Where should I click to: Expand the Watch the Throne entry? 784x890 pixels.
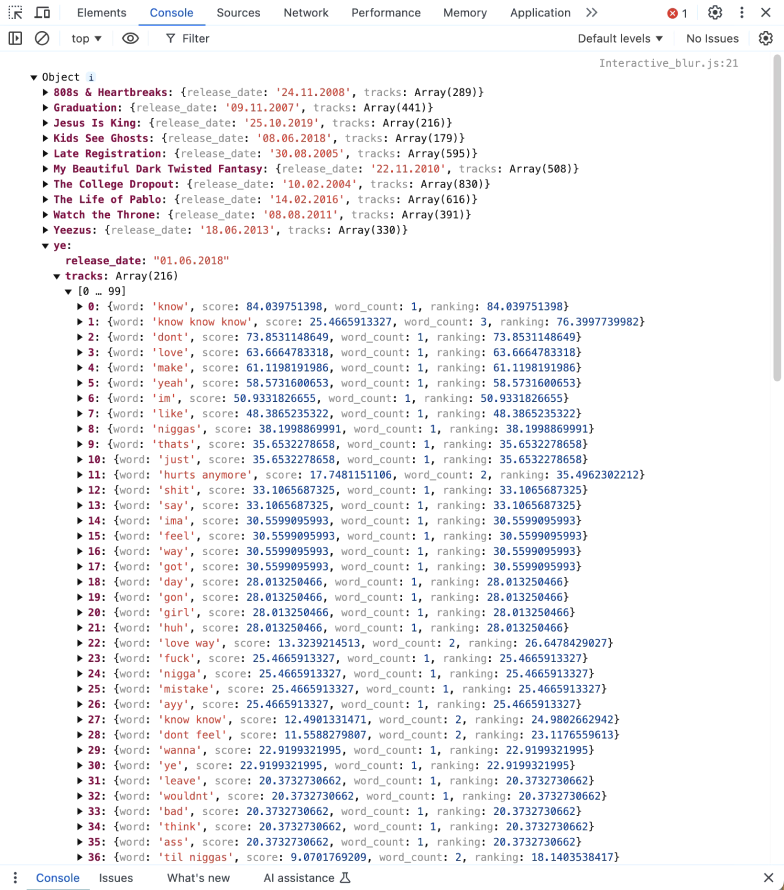[45, 215]
